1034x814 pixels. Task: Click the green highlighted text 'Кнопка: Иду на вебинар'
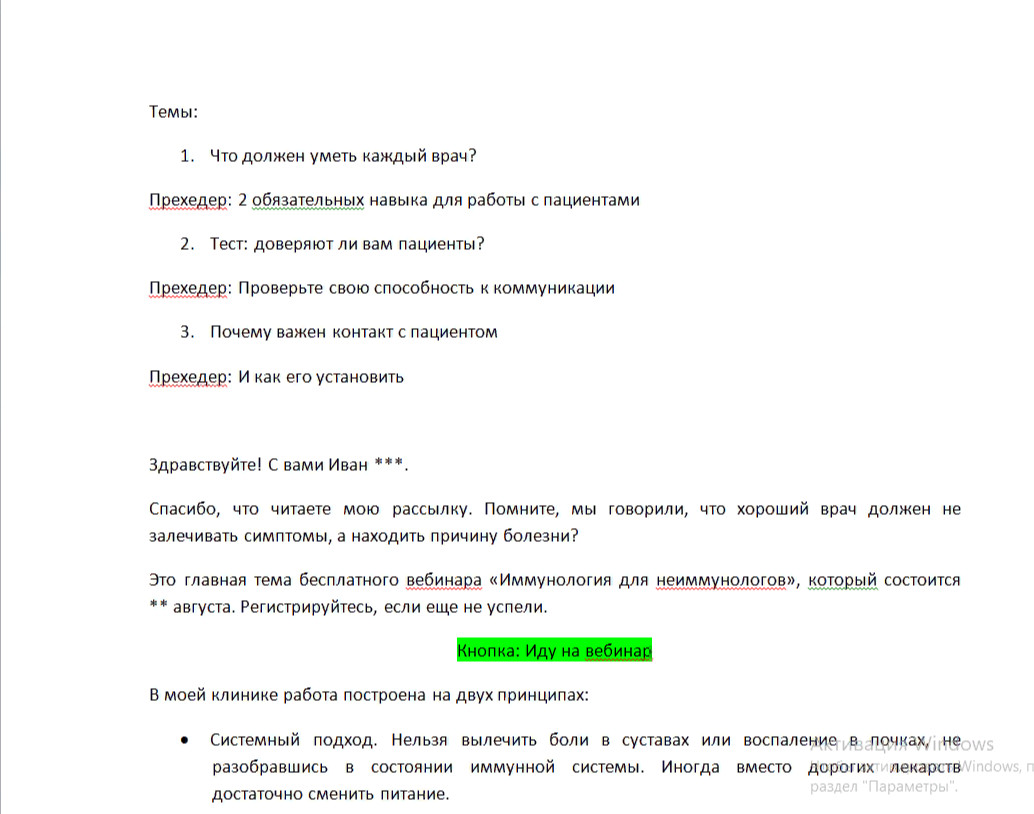click(x=554, y=650)
